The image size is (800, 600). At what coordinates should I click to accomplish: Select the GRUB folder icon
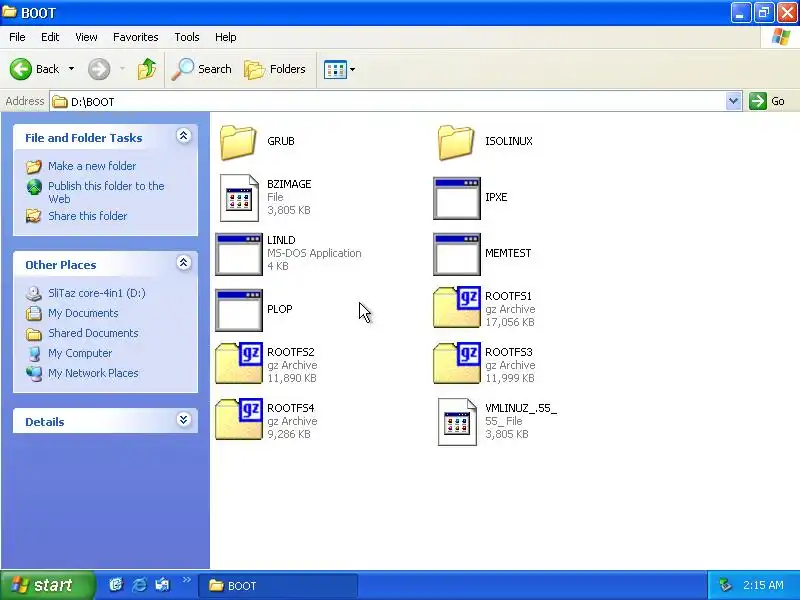(238, 142)
